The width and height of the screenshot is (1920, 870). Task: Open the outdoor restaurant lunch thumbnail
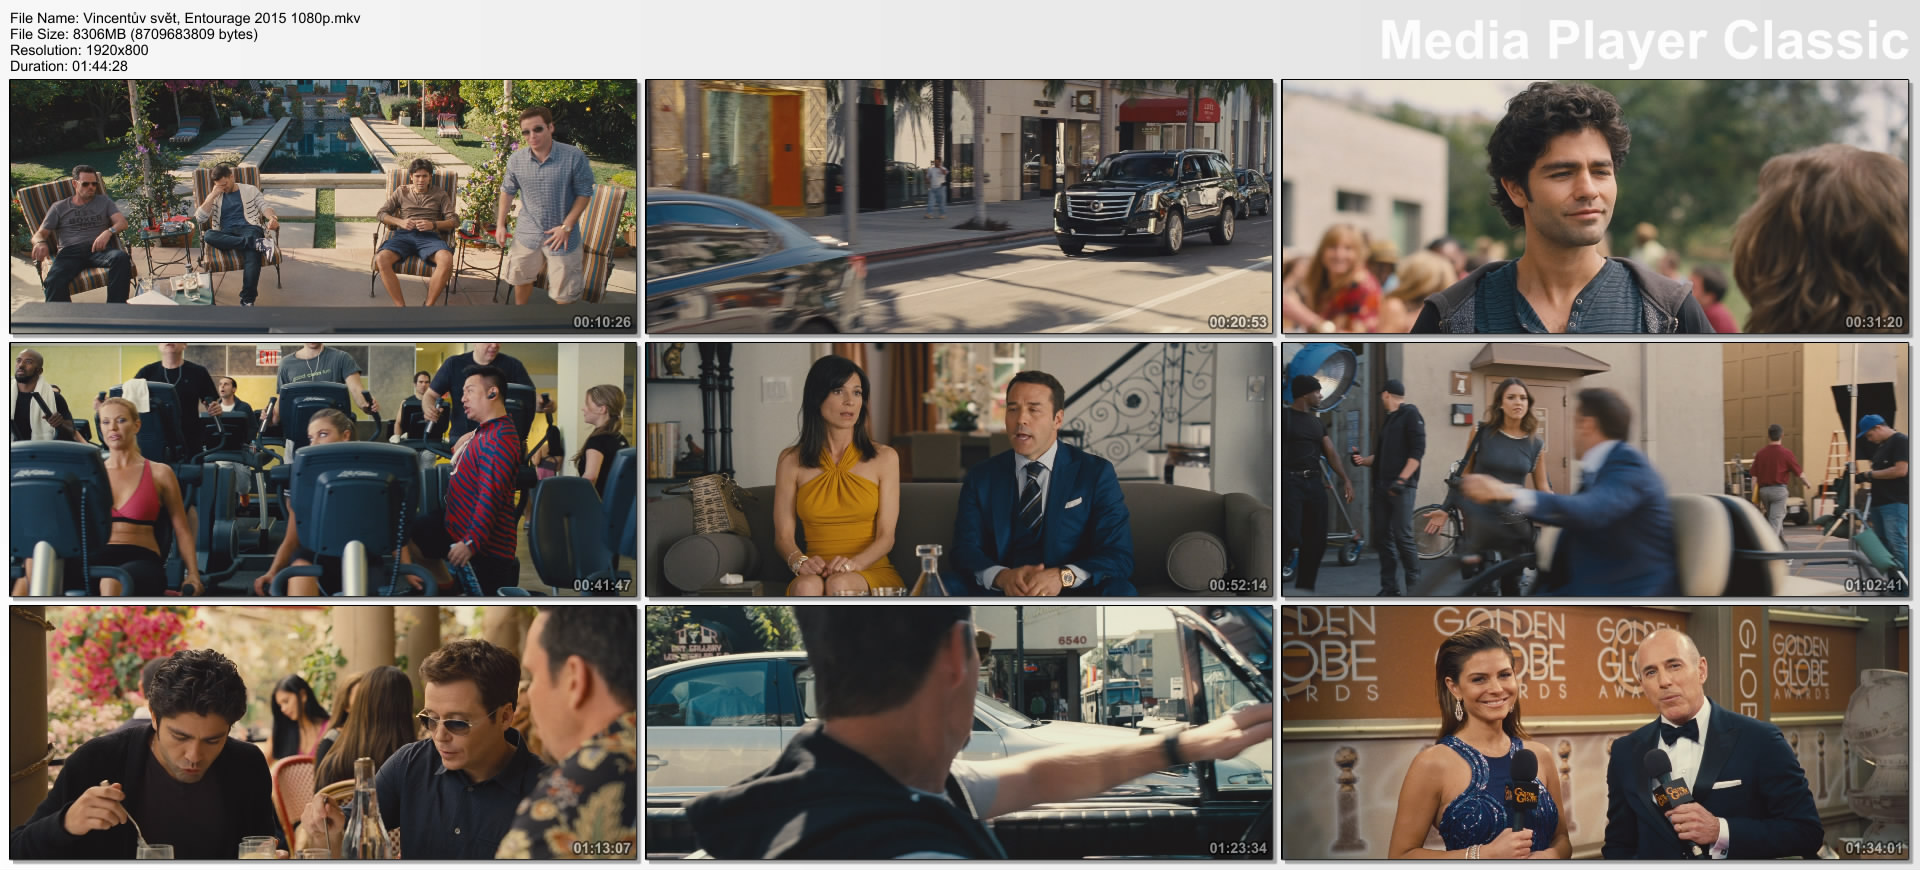coord(323,732)
